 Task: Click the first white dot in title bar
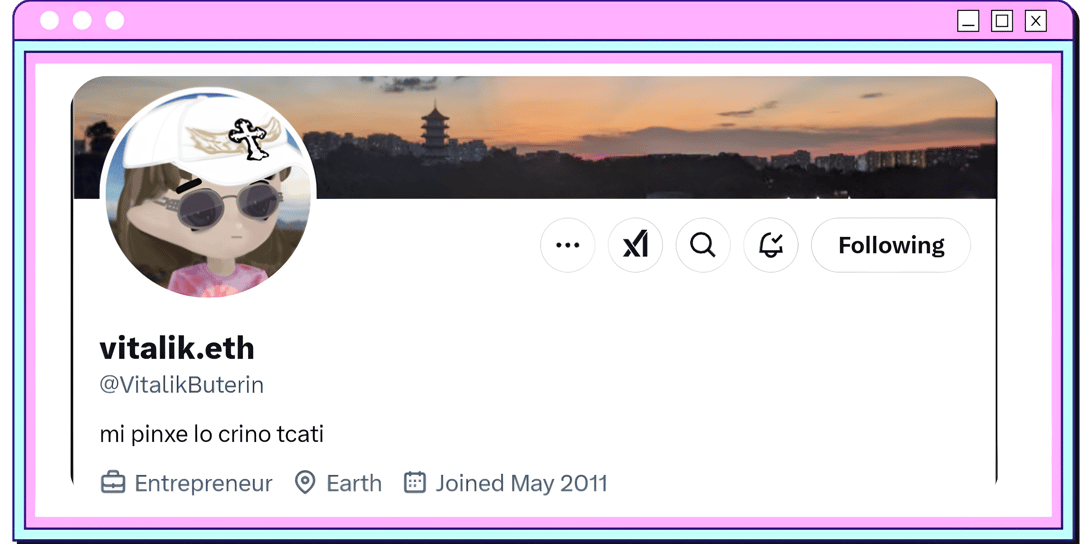(x=49, y=21)
